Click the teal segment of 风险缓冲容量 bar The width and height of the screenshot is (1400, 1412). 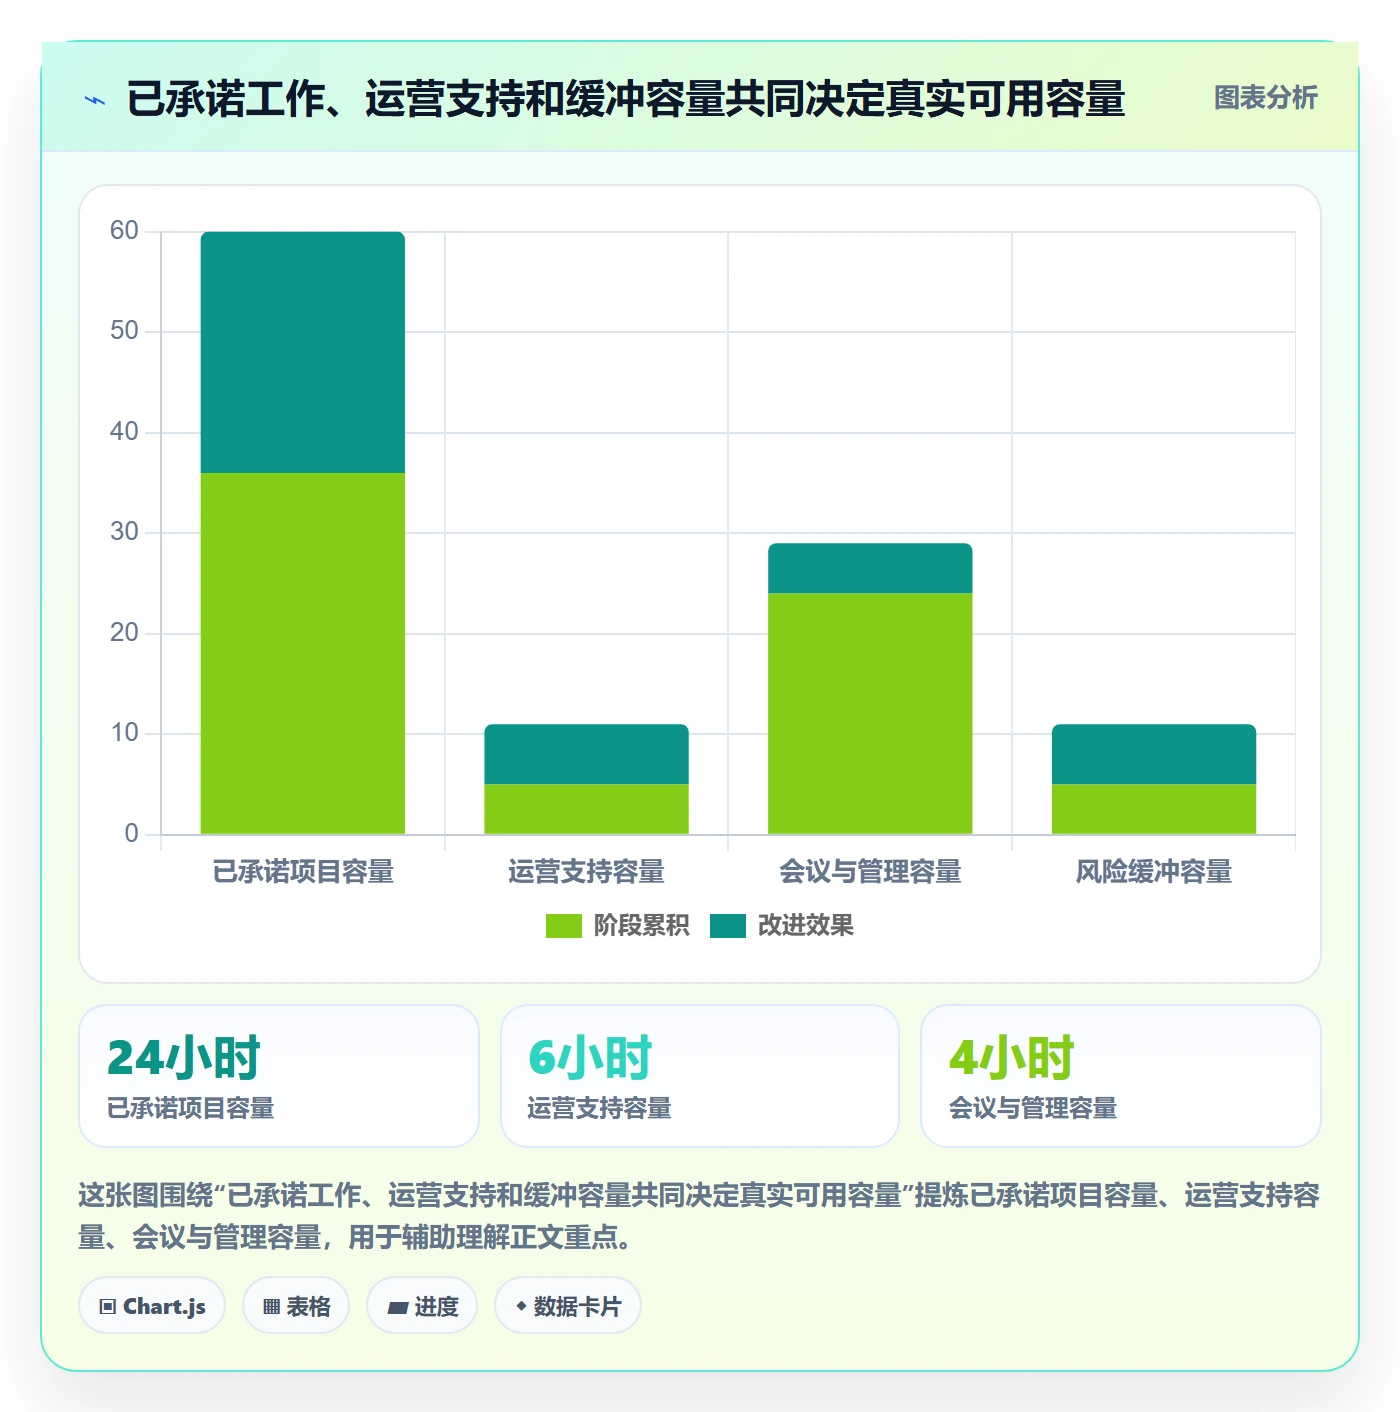coord(1154,754)
